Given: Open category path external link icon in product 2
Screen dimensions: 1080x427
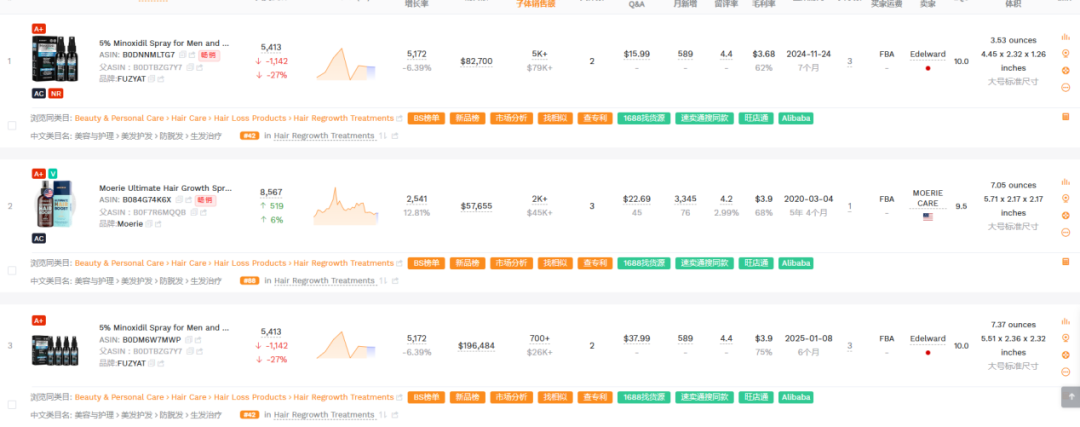Looking at the screenshot, I should click(x=399, y=264).
